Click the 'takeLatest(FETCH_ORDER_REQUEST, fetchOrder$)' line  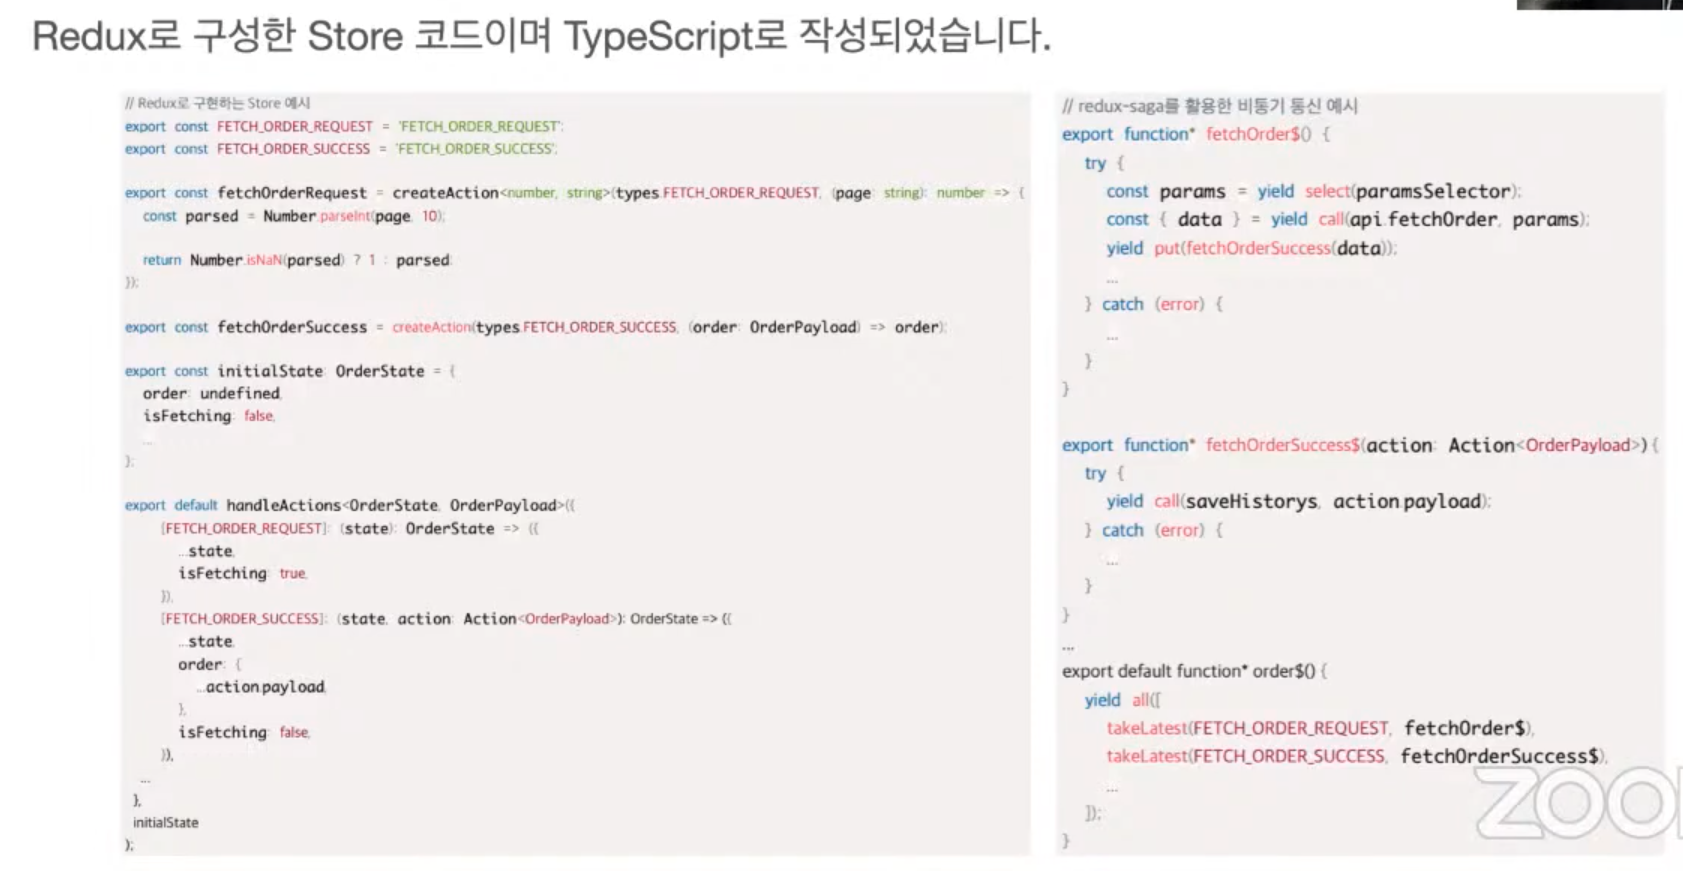[1320, 728]
